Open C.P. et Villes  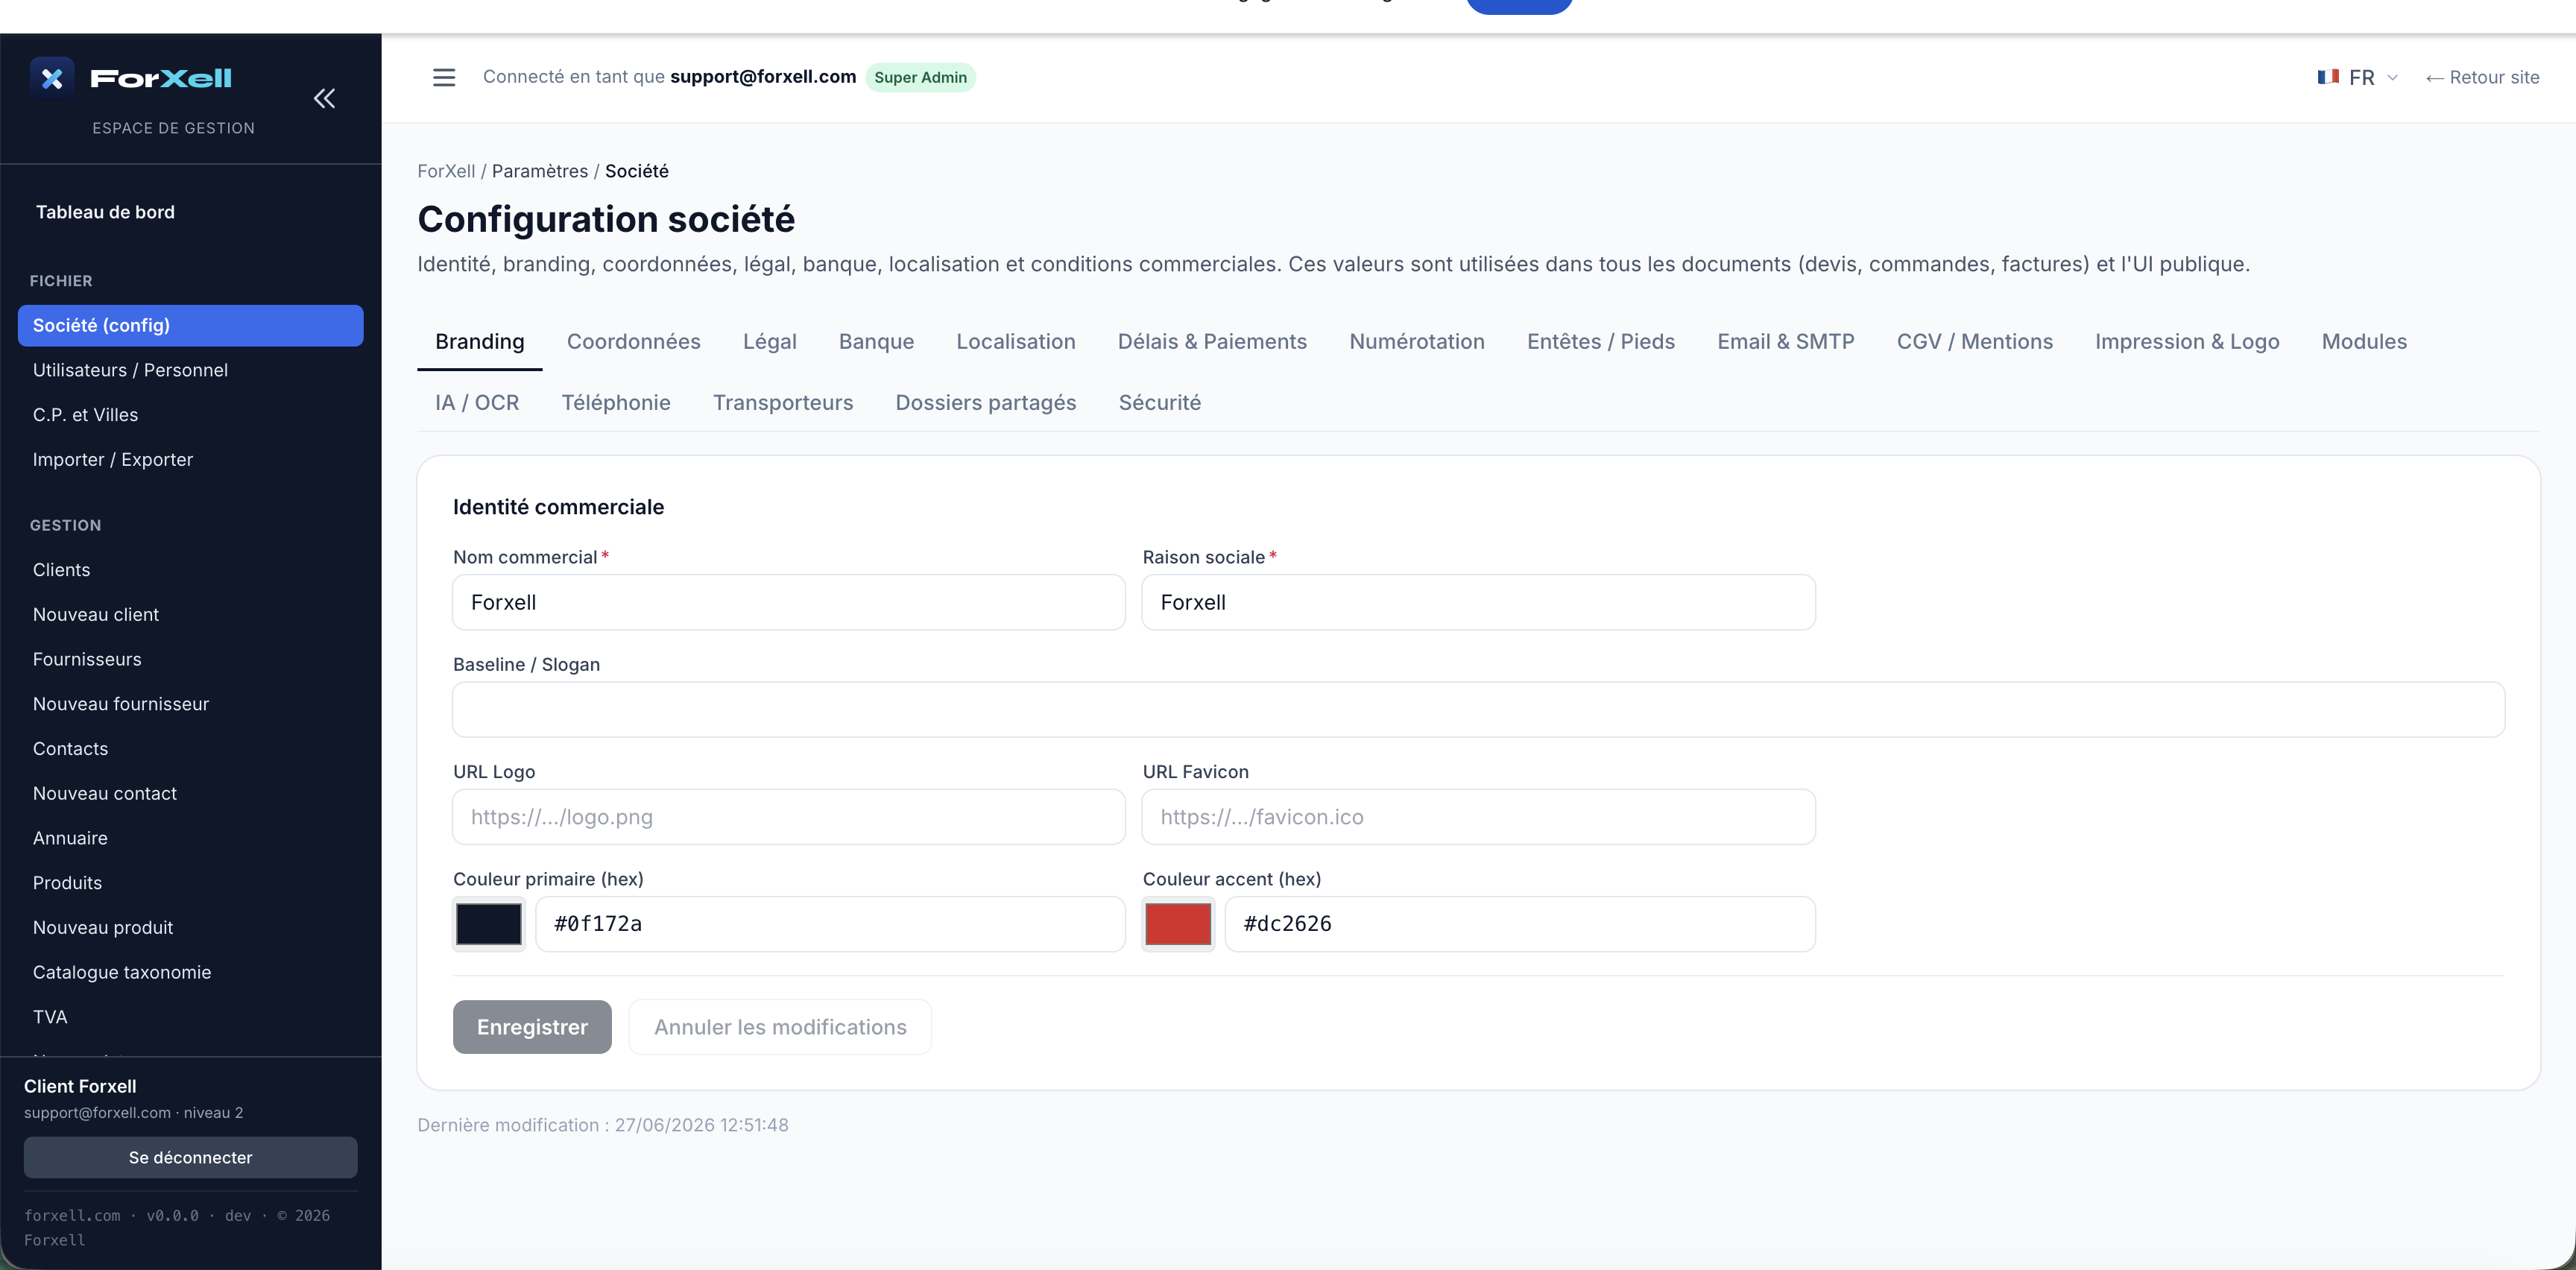[190, 415]
